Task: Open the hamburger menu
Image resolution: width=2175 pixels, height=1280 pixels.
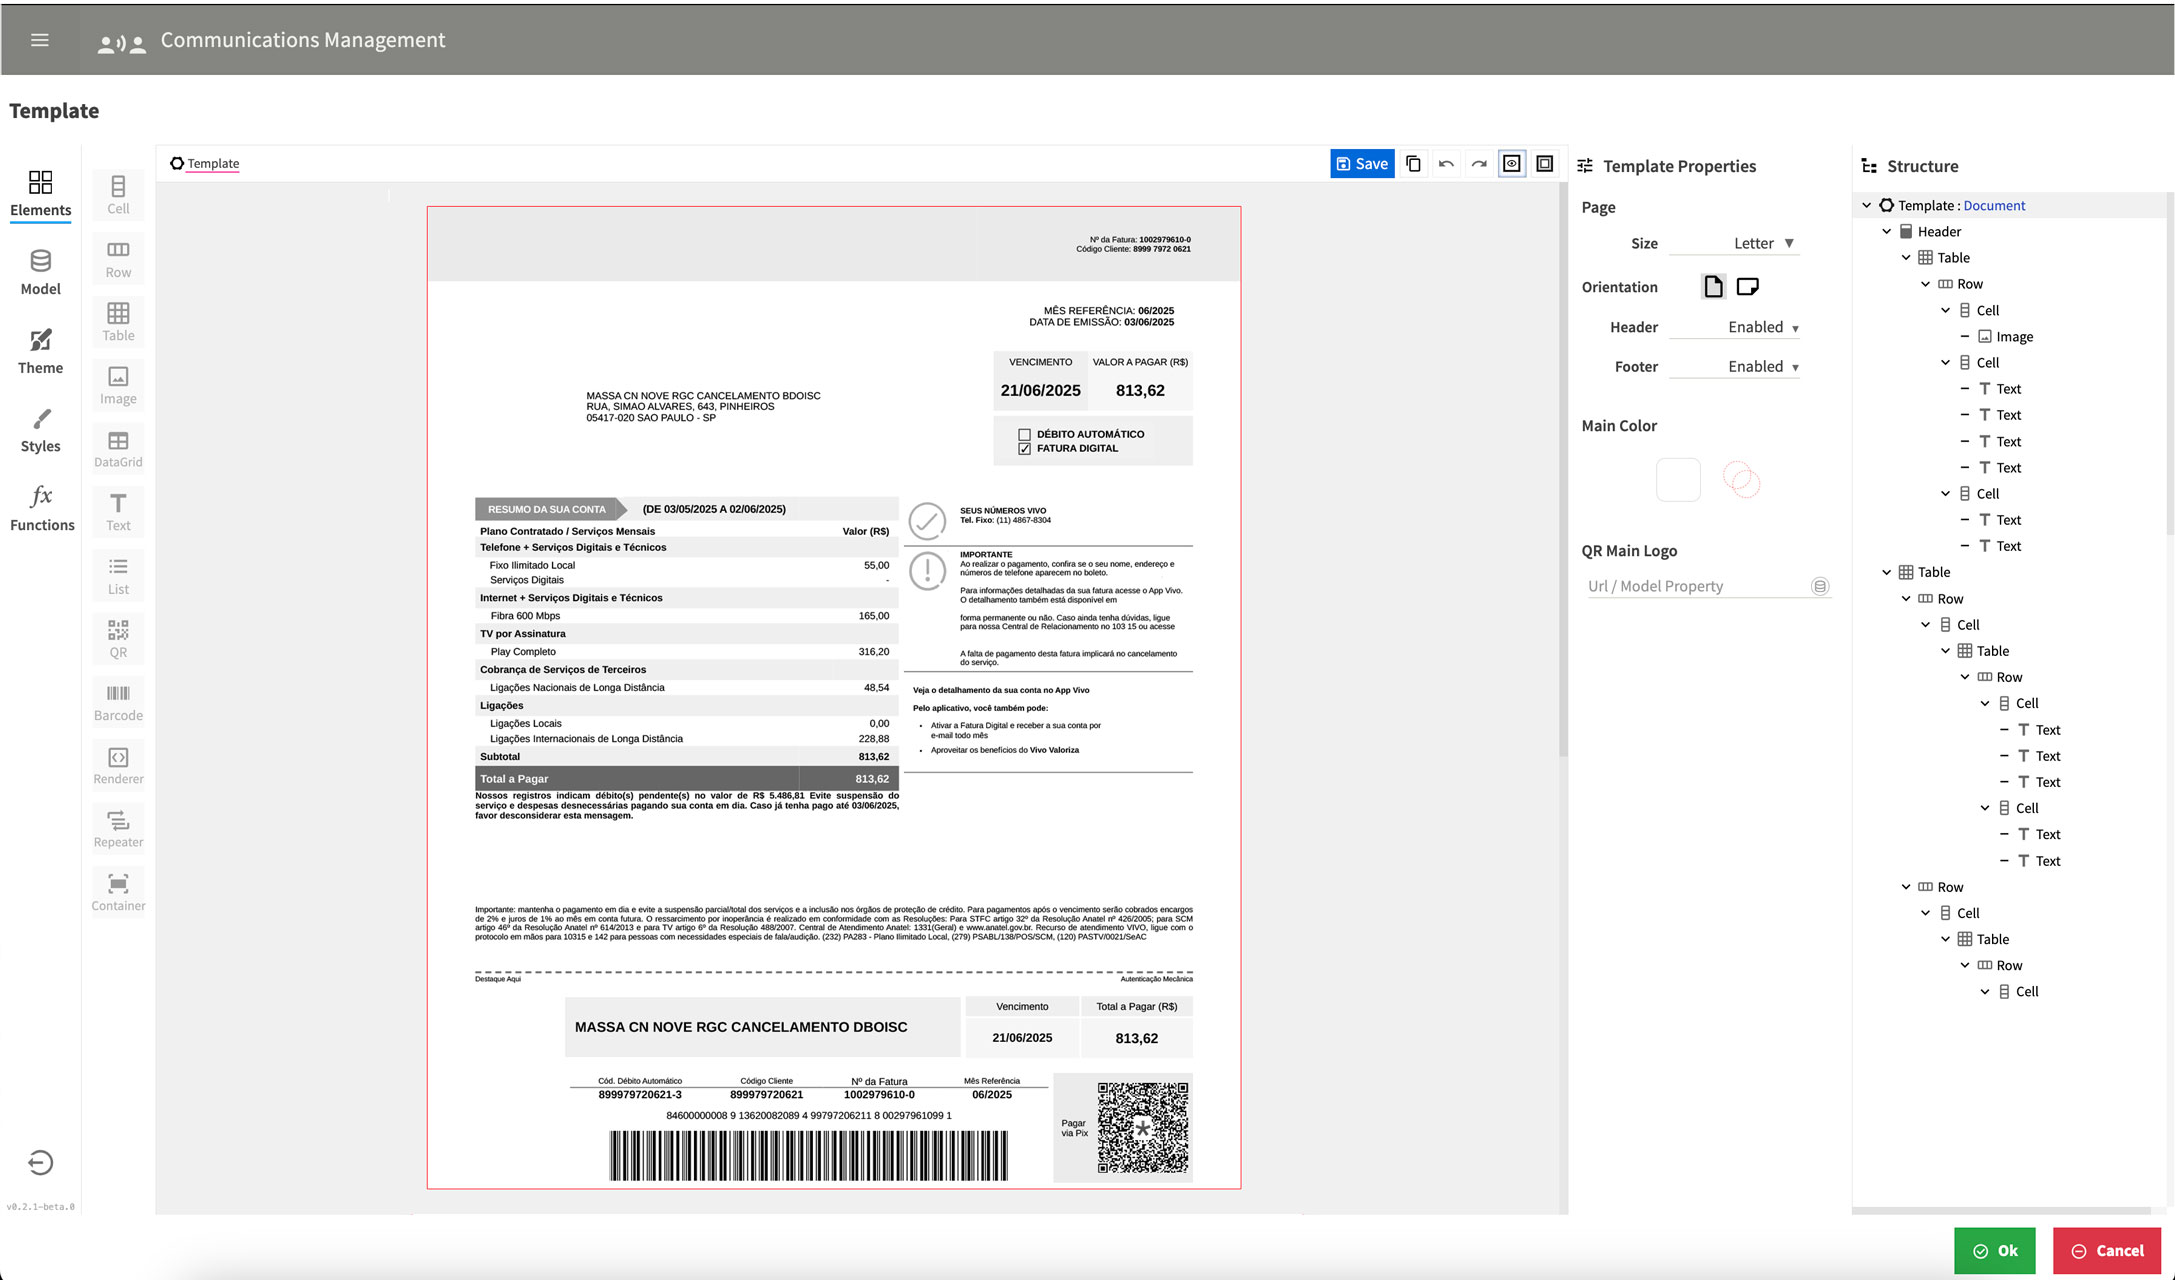Action: click(40, 40)
